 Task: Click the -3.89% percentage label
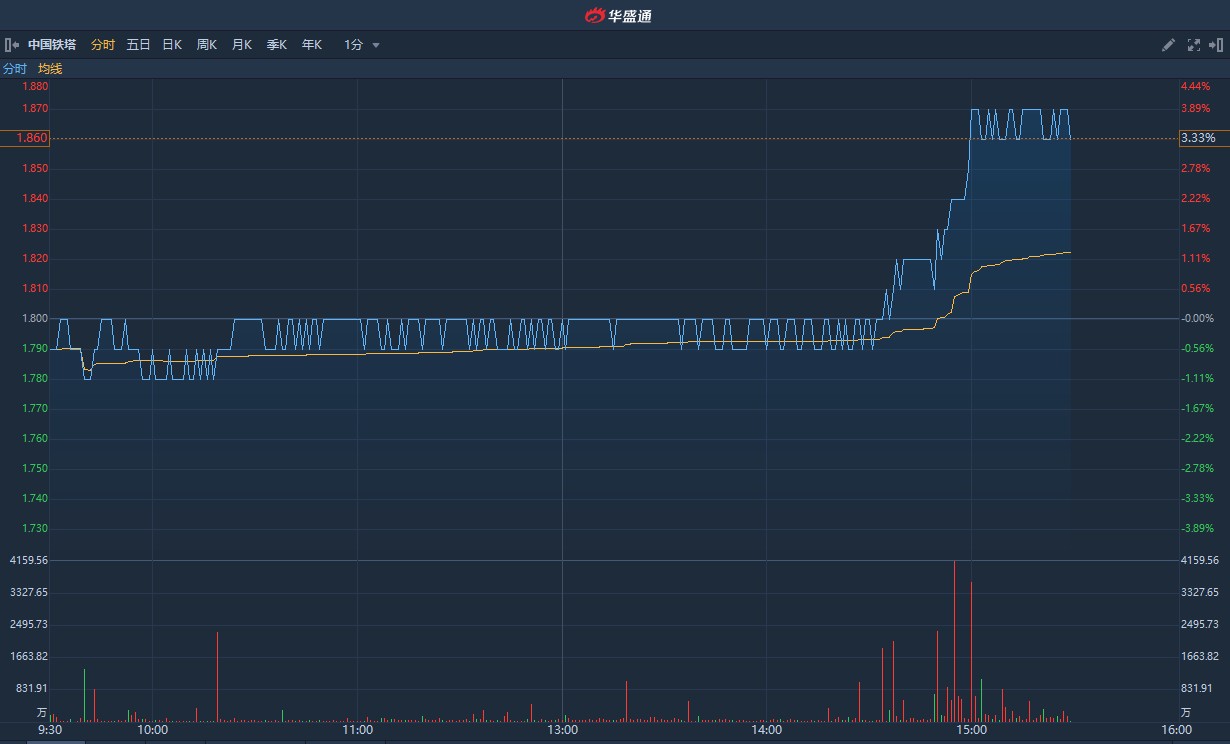(1197, 528)
